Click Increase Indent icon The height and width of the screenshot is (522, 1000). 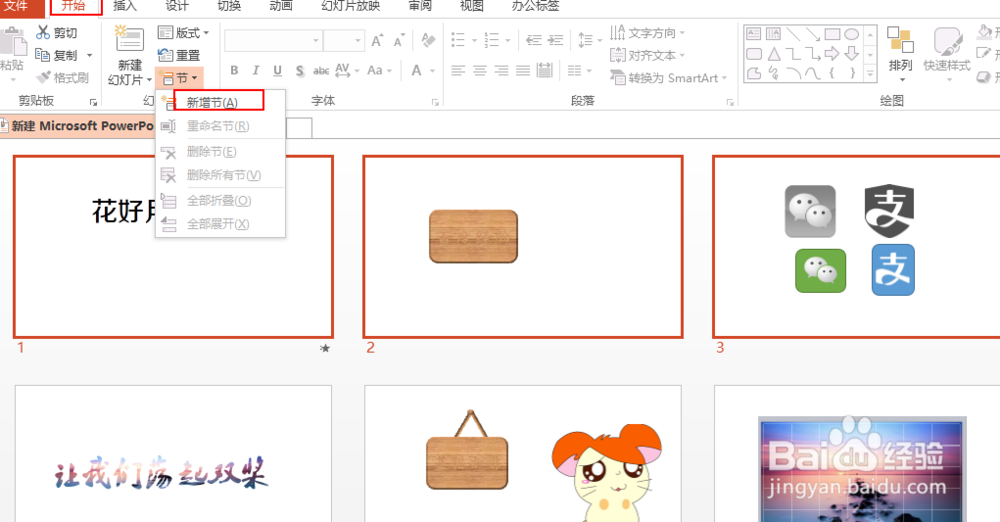[x=556, y=40]
